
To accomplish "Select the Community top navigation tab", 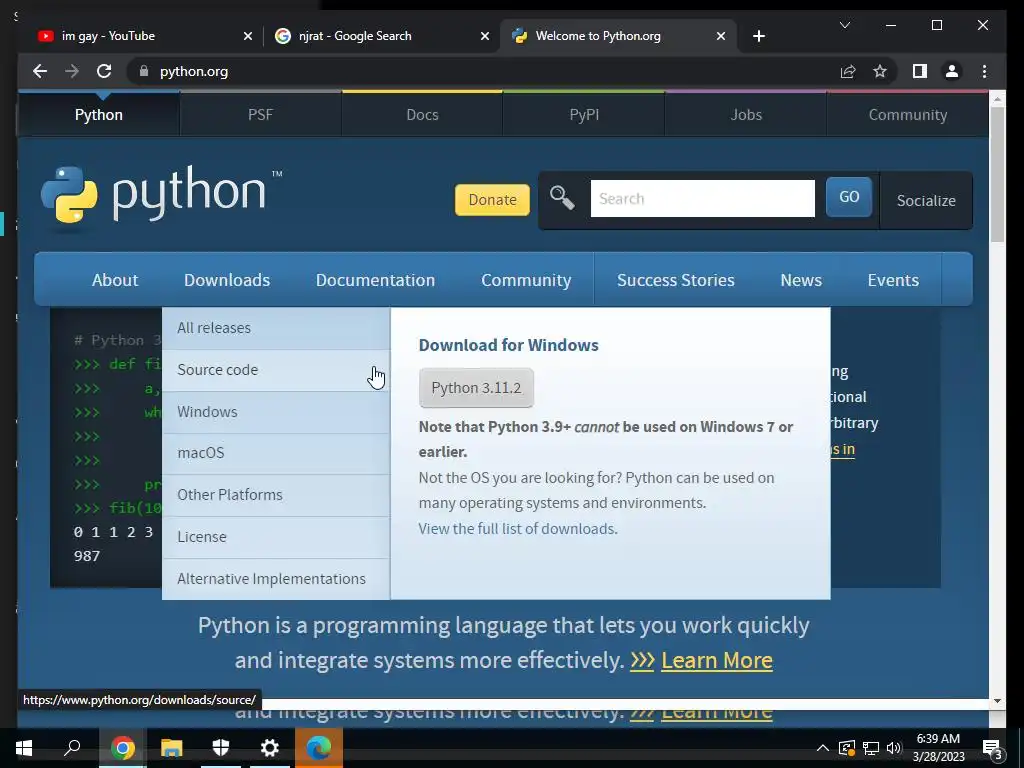I will point(907,114).
